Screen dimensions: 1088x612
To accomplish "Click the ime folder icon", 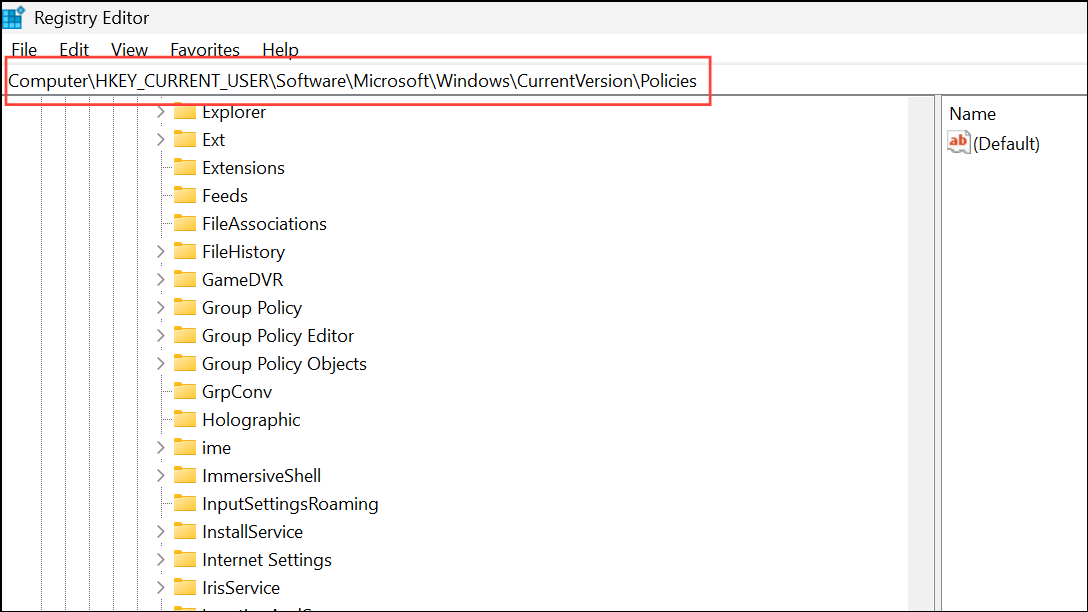I will tap(184, 447).
